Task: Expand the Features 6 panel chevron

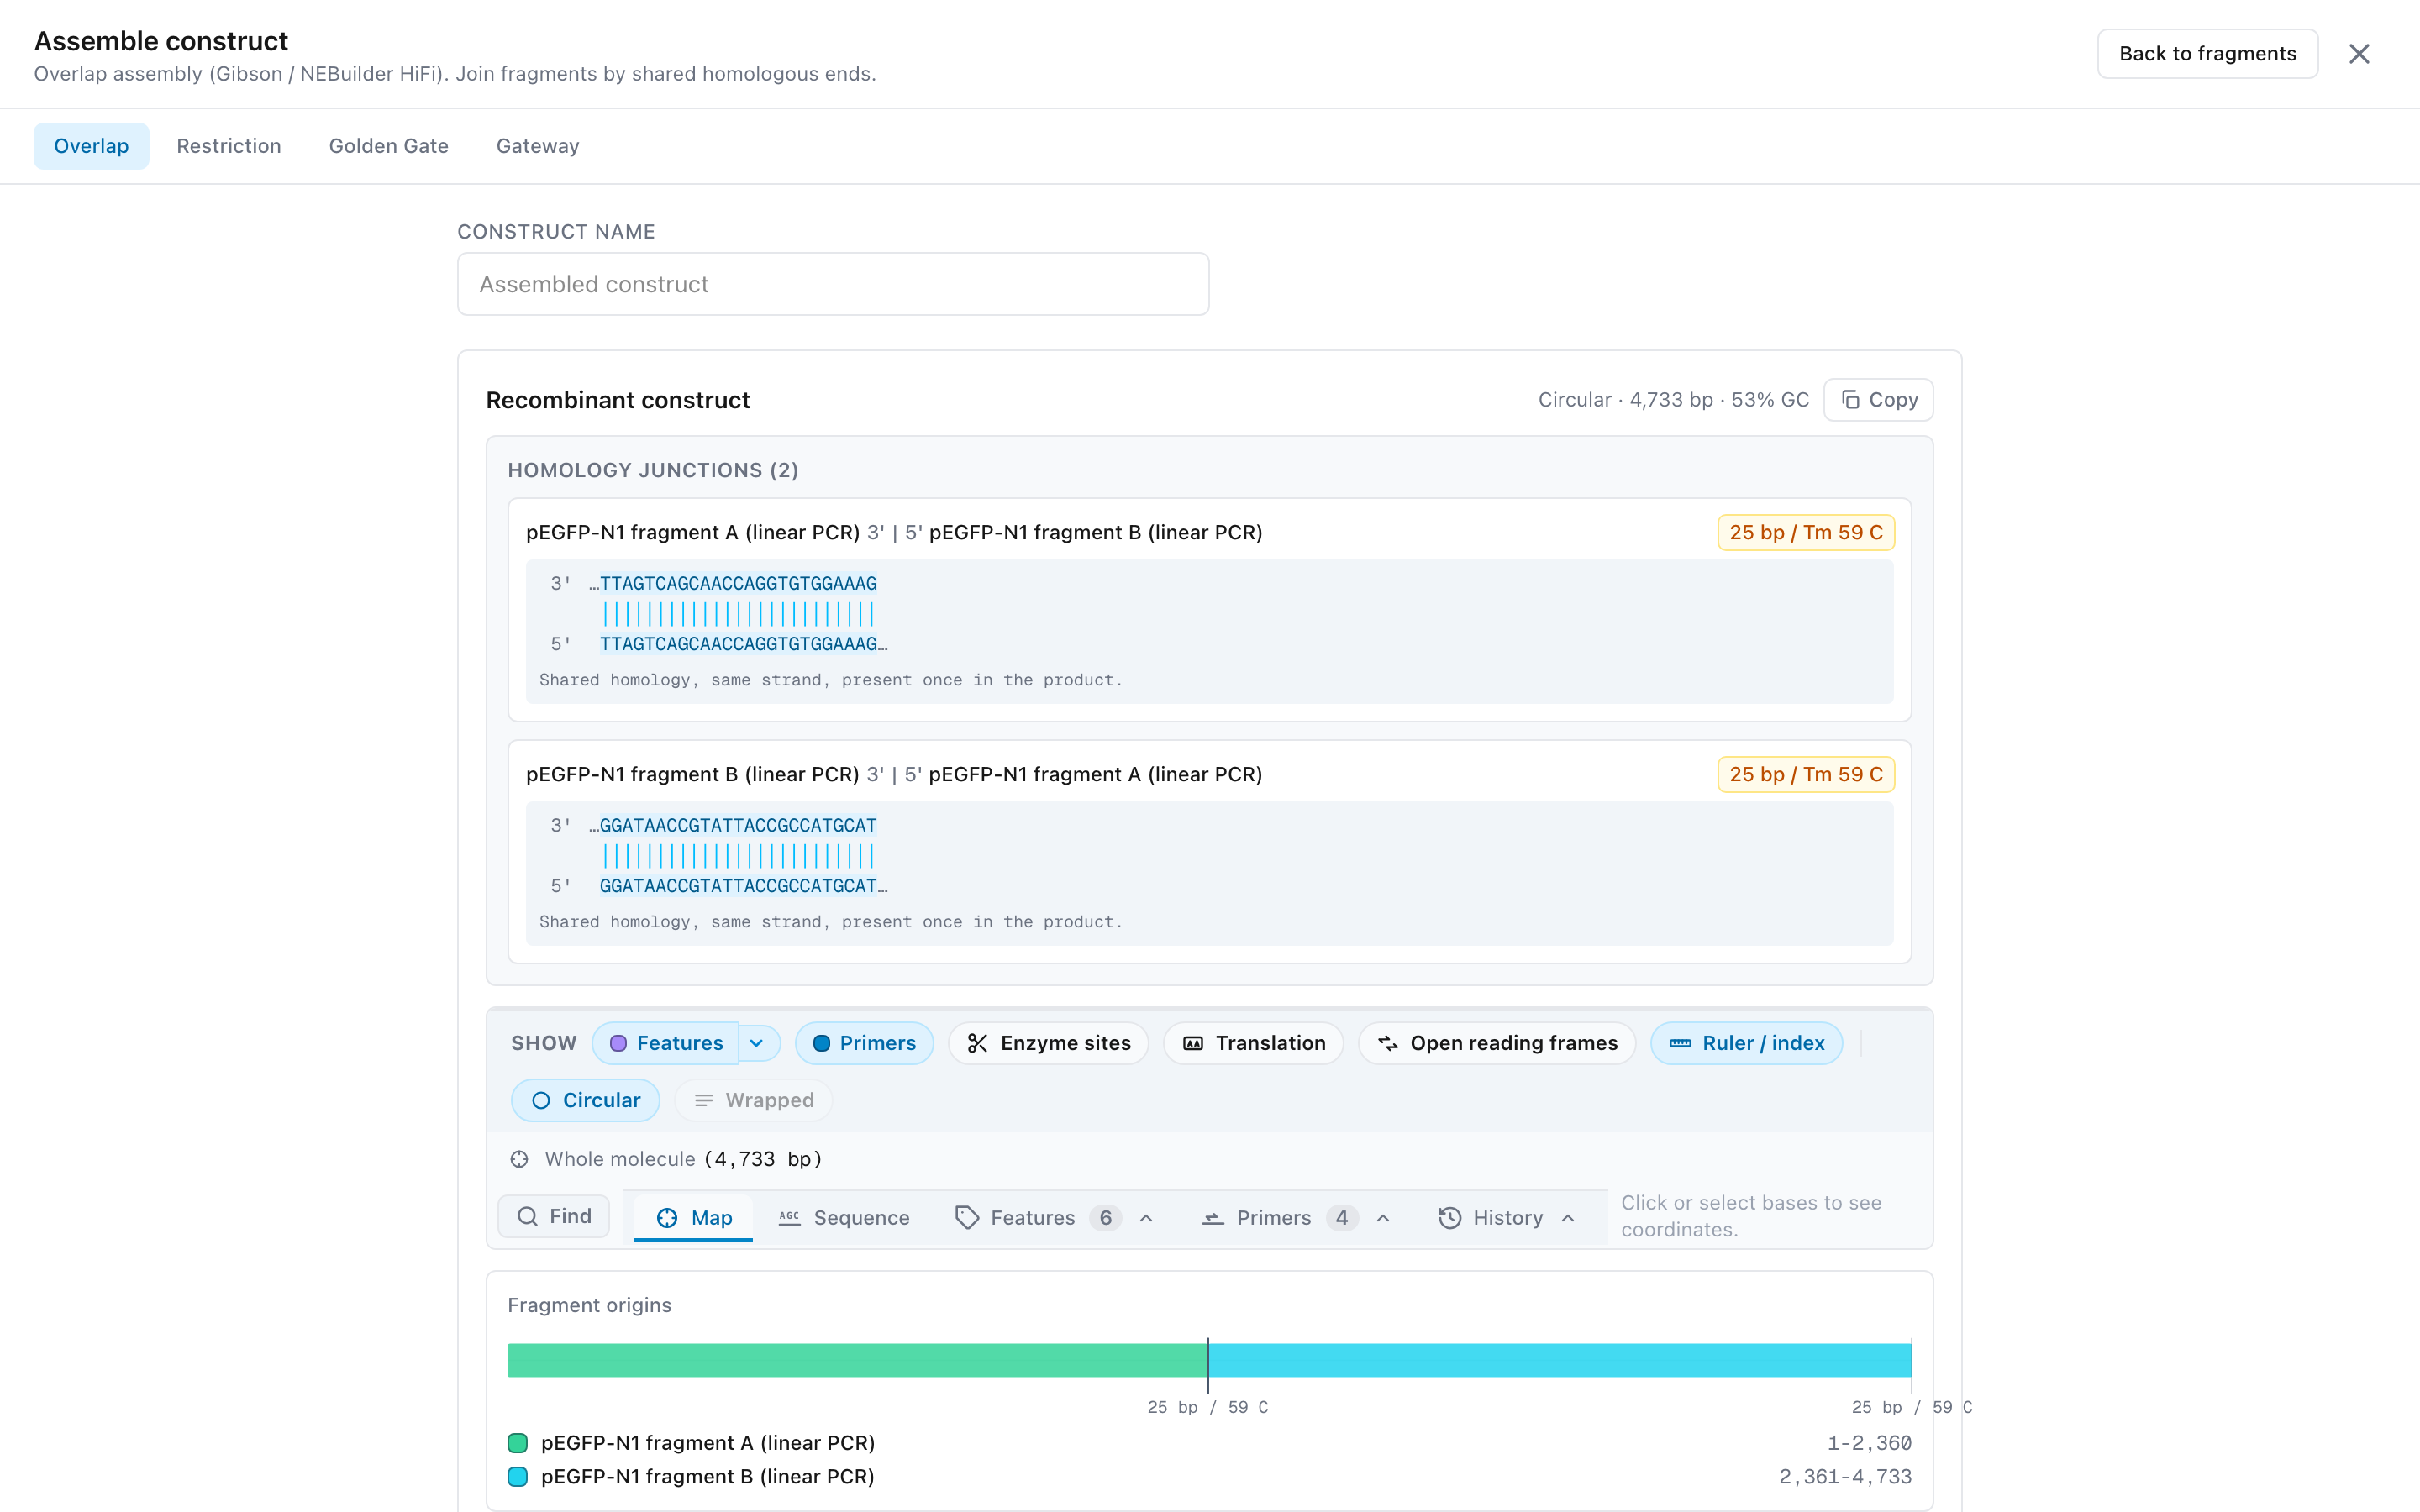Action: point(1146,1218)
